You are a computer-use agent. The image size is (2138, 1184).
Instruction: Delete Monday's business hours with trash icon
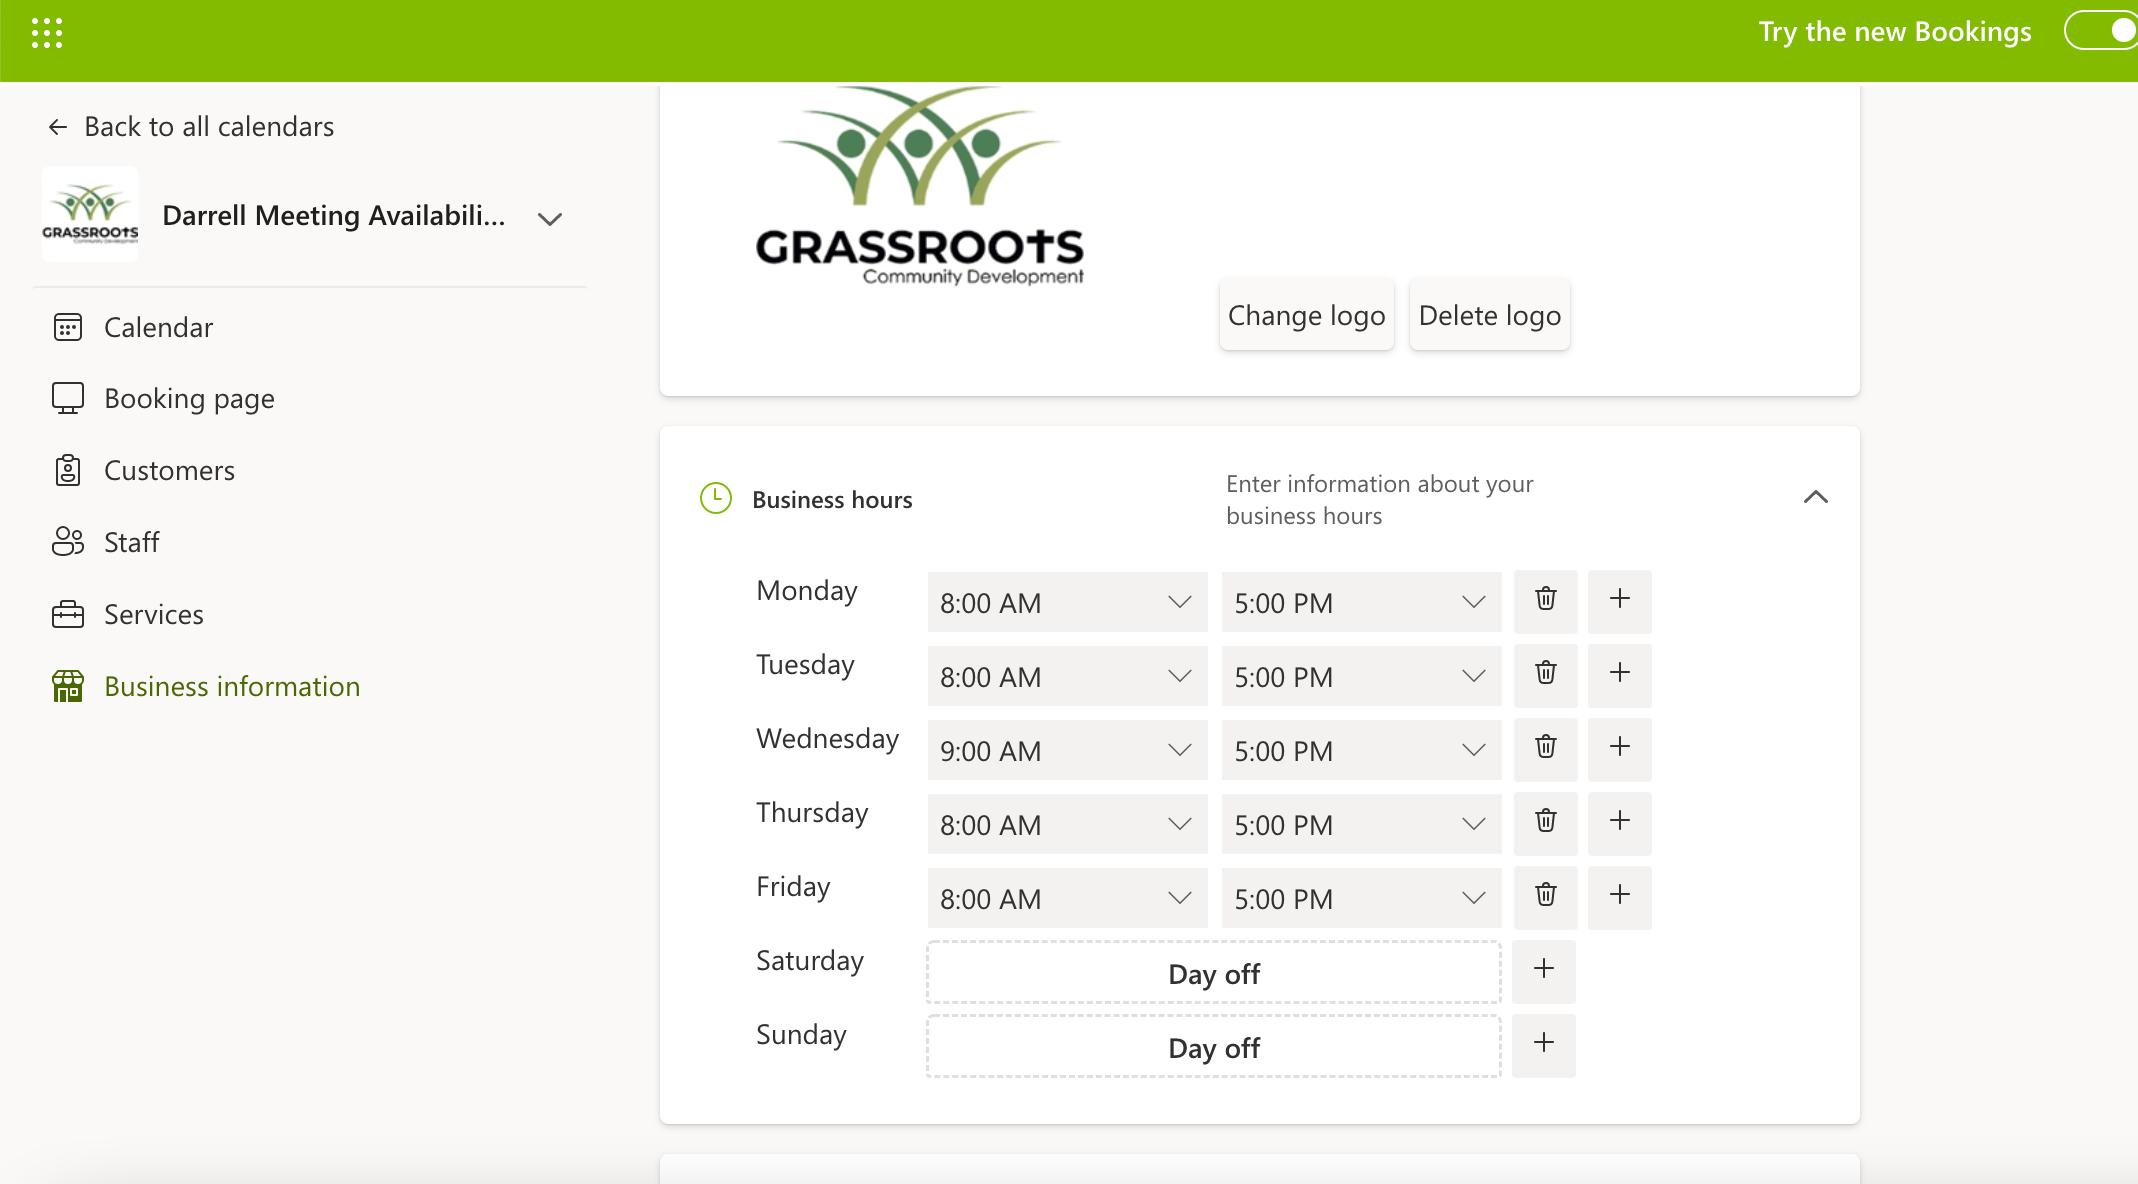[x=1545, y=600]
